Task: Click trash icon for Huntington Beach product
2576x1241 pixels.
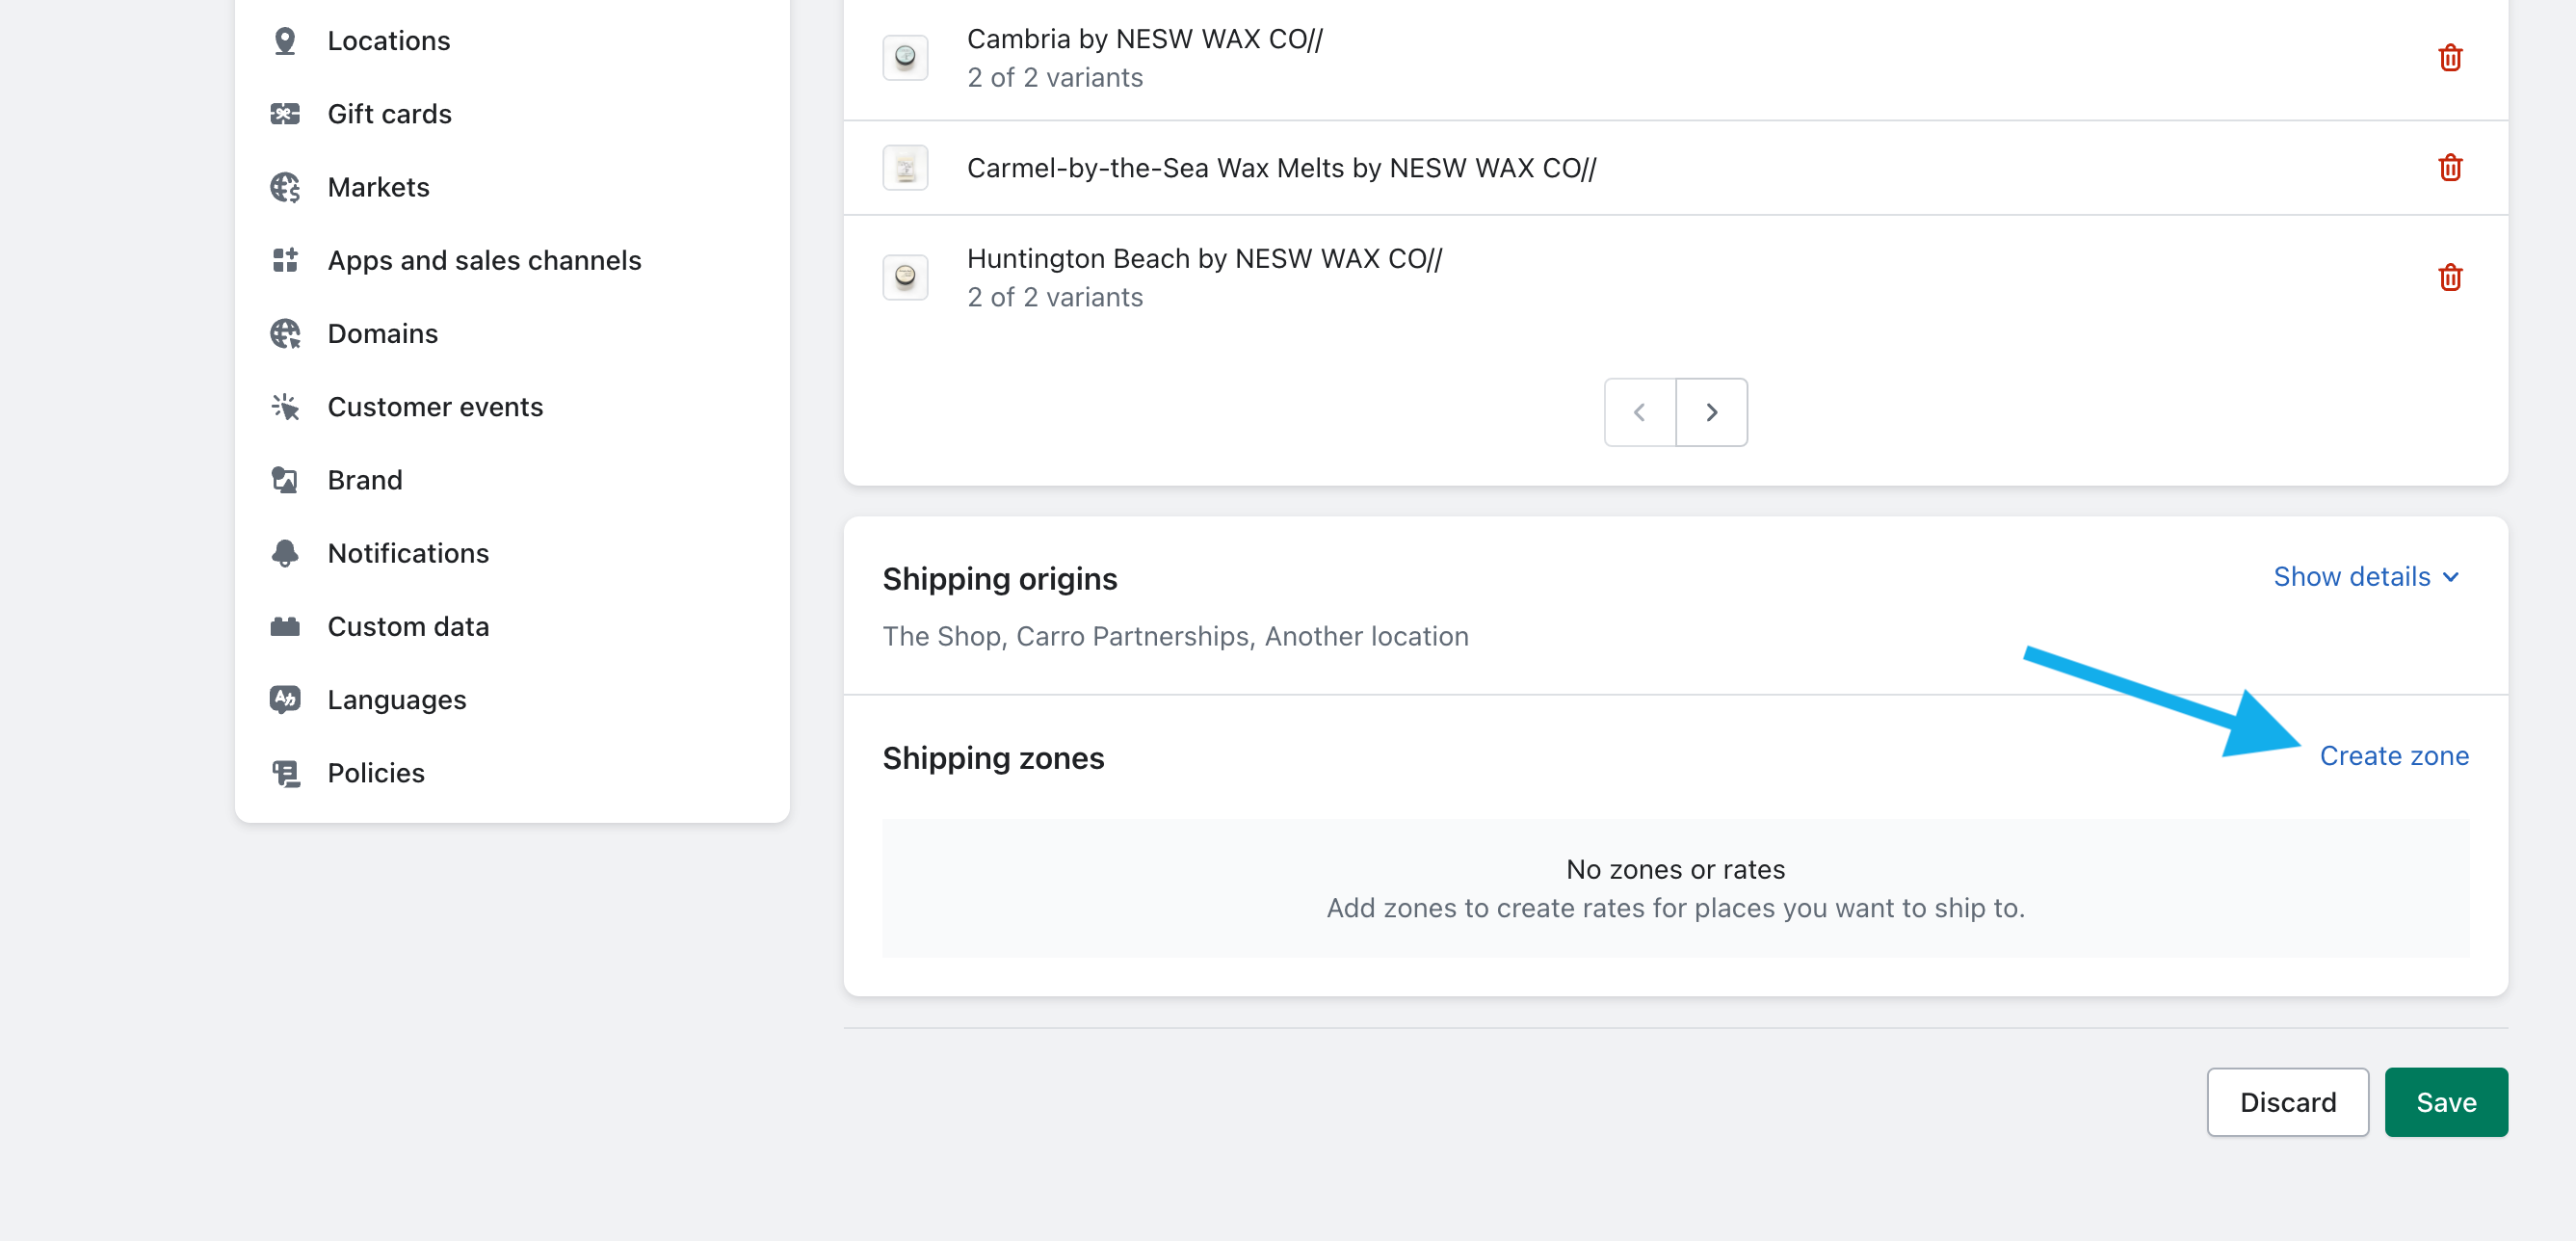Action: click(x=2449, y=277)
